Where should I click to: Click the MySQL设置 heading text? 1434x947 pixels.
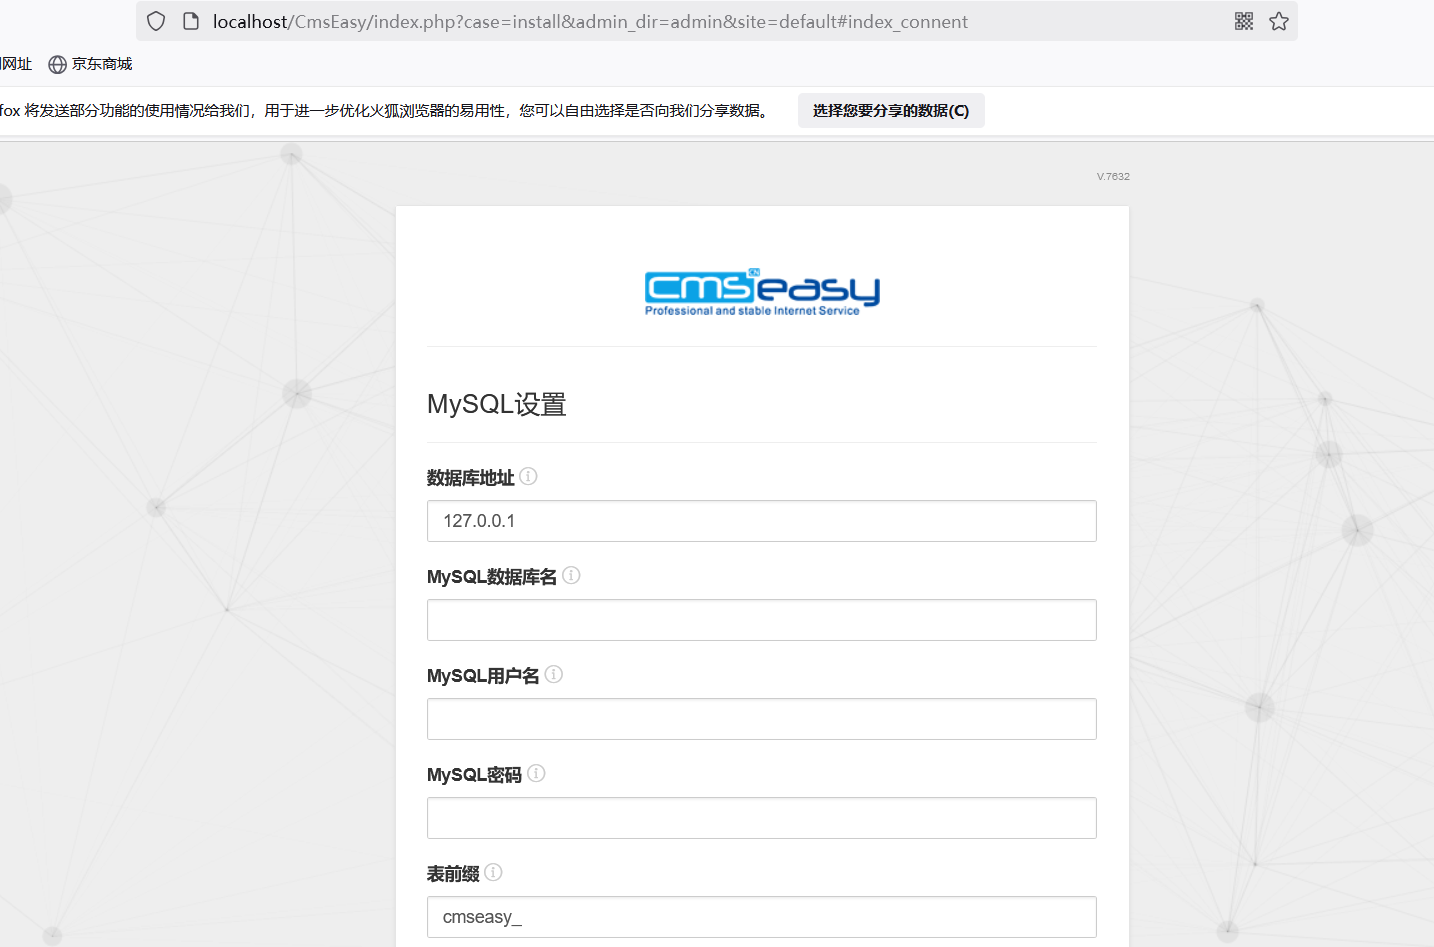tap(497, 404)
